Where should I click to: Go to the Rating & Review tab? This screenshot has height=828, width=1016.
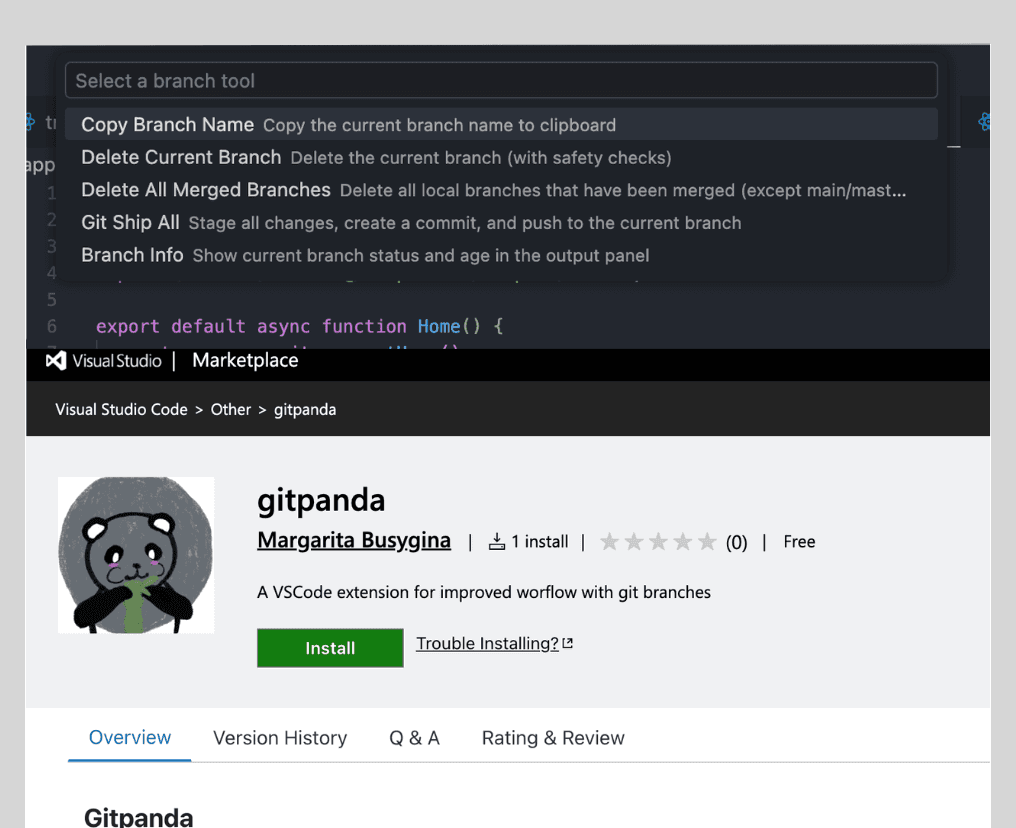[x=552, y=737]
